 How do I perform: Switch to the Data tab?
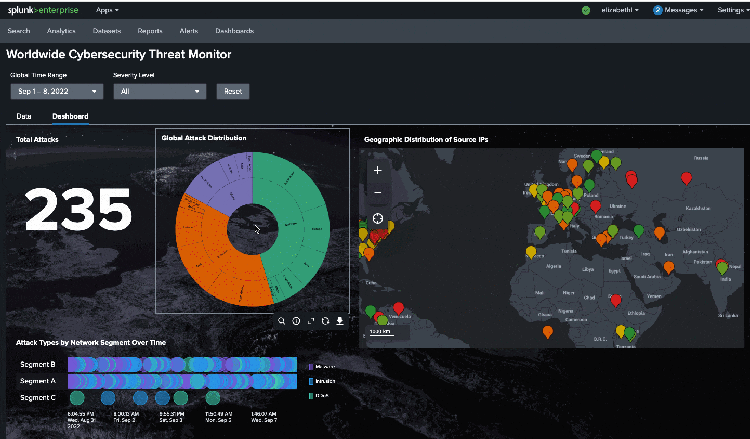(x=24, y=117)
